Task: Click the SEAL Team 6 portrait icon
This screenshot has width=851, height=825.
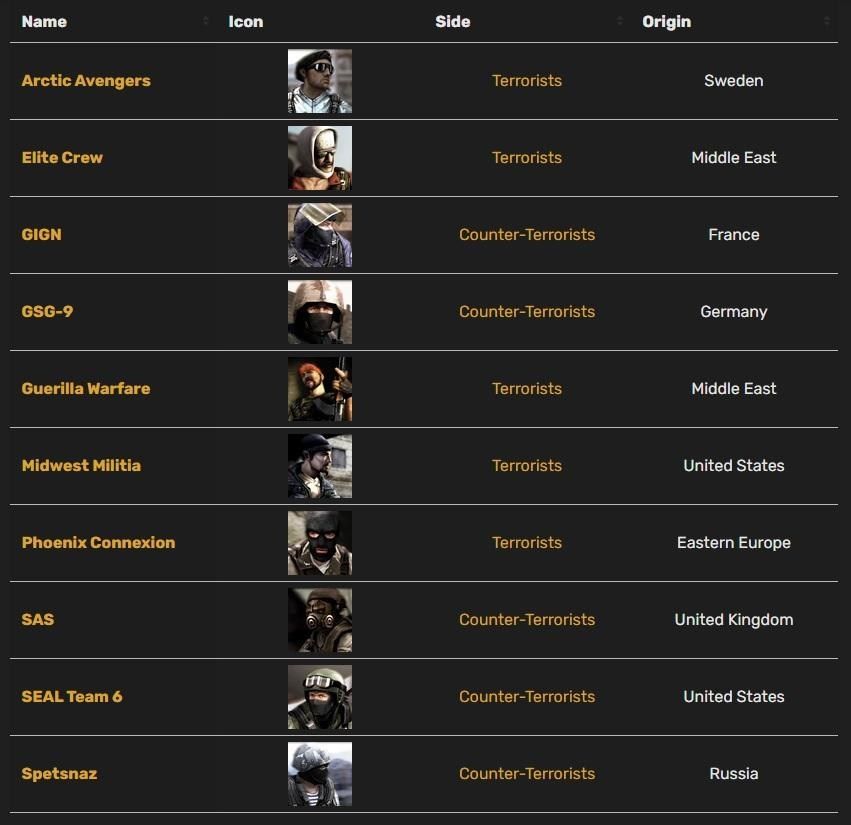Action: (x=320, y=697)
